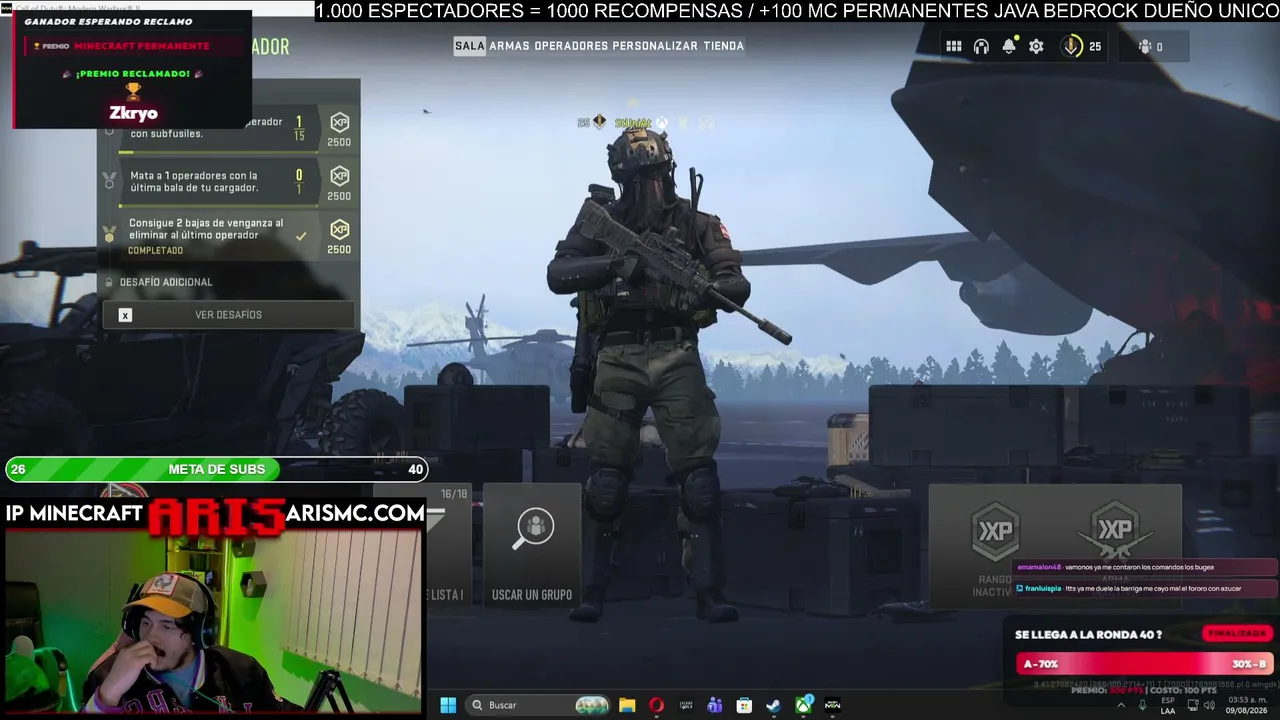Switch to the ARMAS tab
The image size is (1280, 720).
509,46
